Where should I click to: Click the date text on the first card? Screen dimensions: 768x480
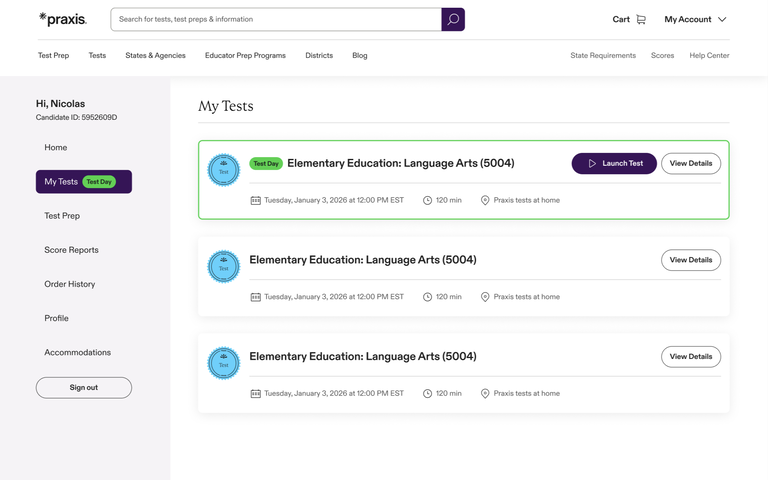[x=334, y=200]
